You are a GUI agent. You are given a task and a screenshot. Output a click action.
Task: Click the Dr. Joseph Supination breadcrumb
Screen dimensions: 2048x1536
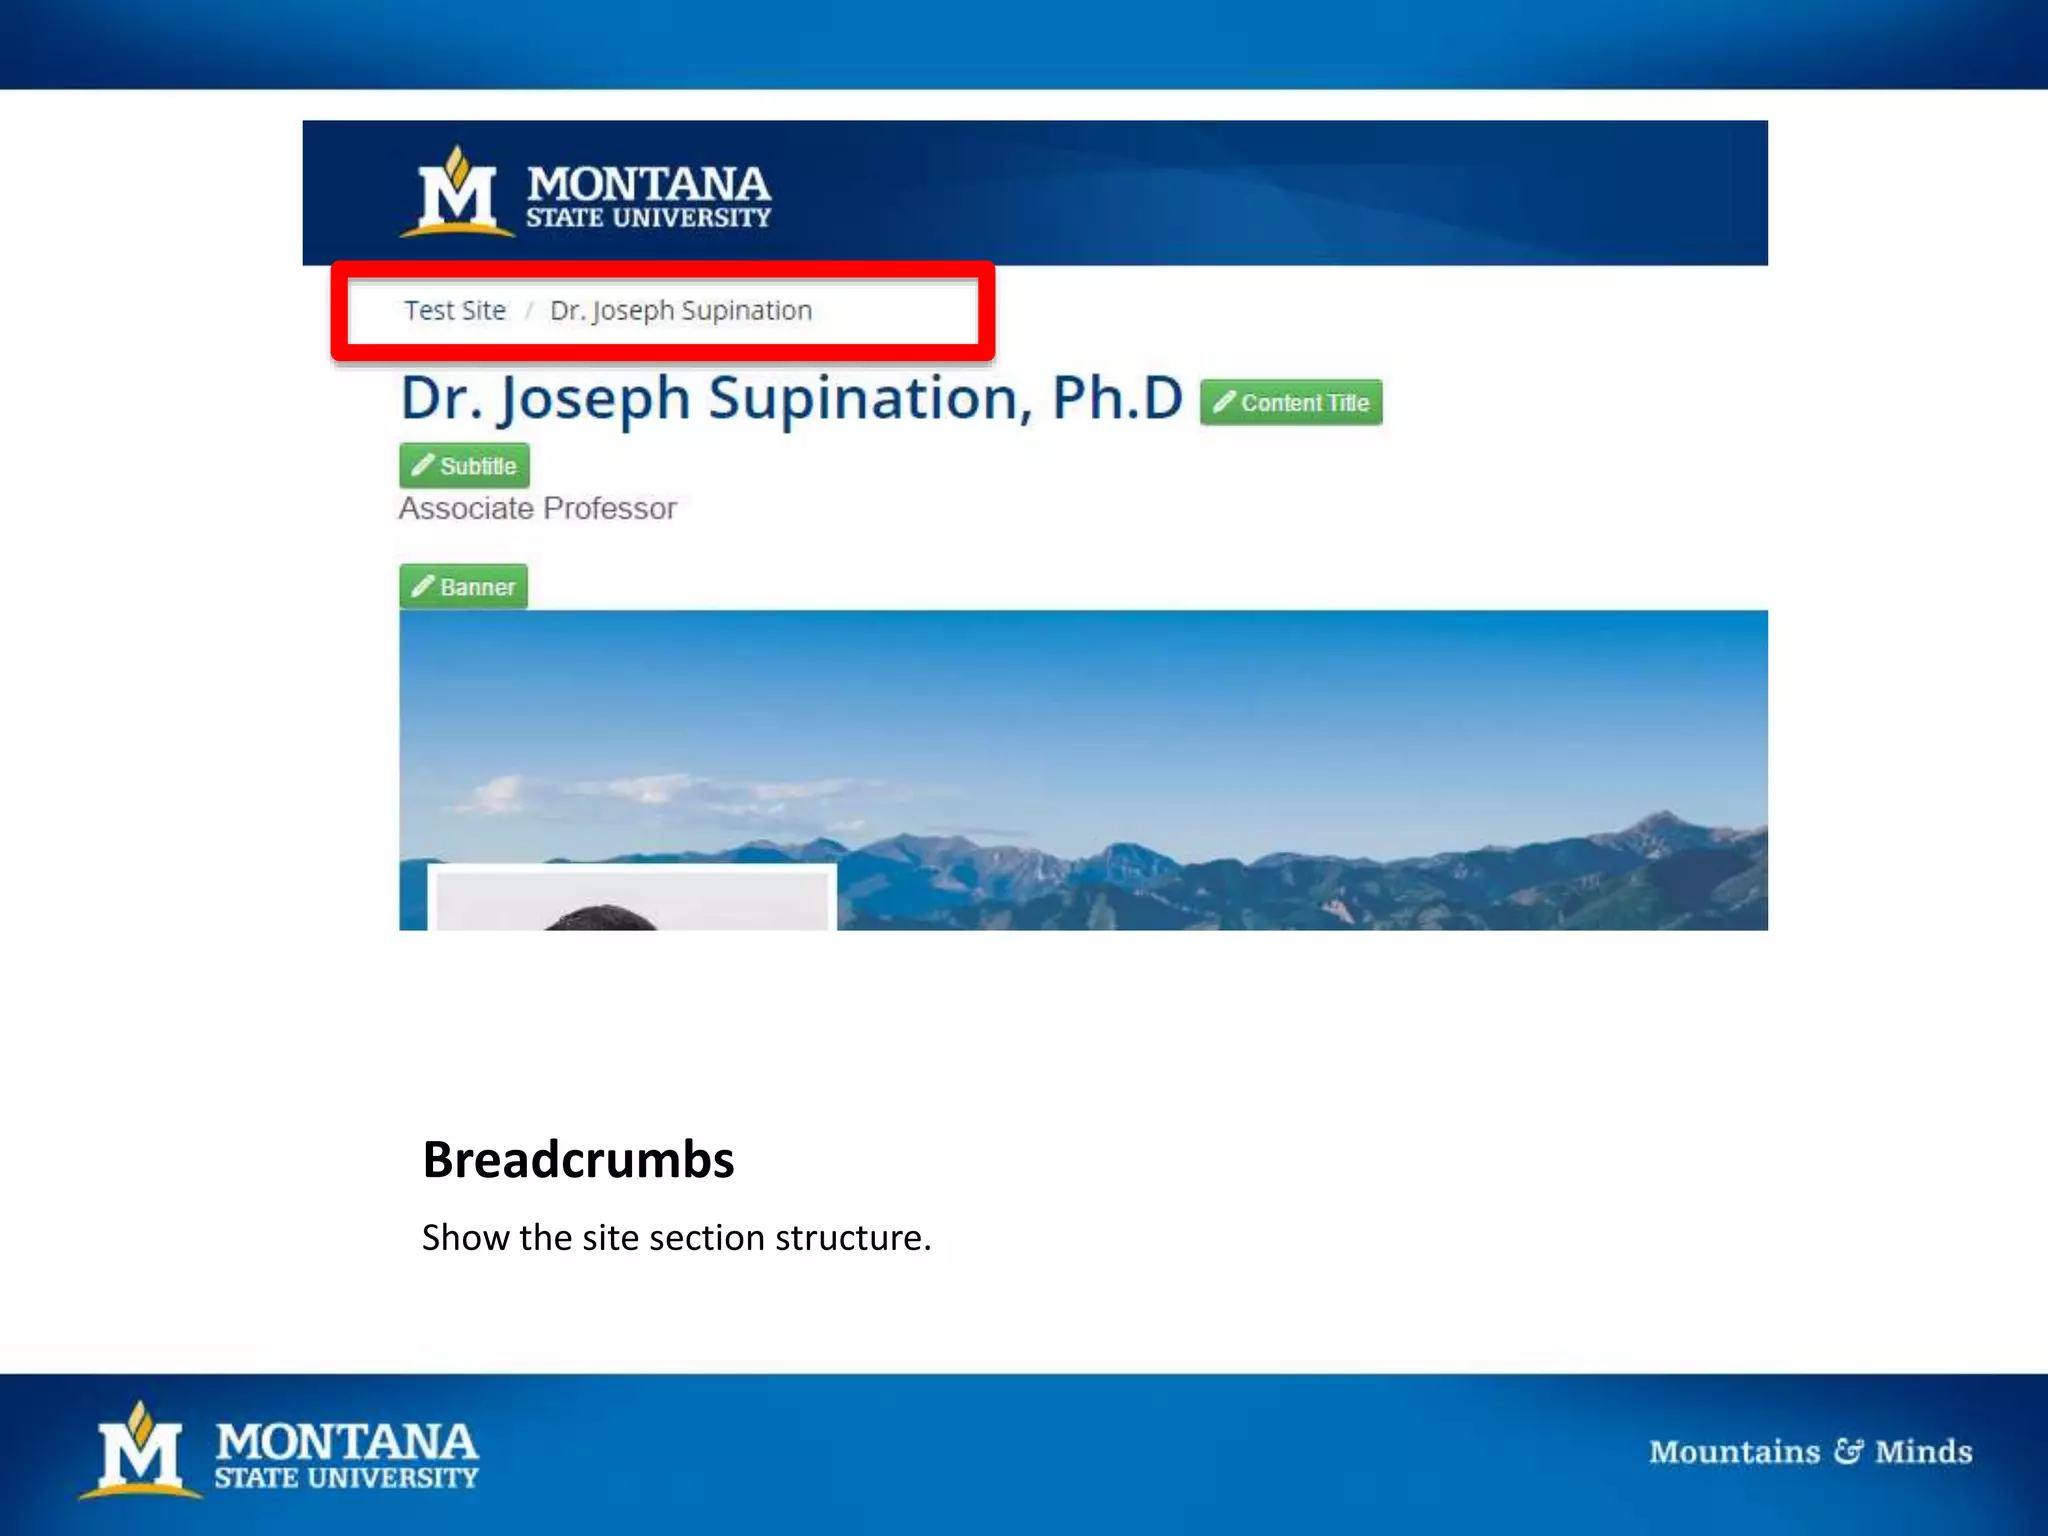[x=681, y=311]
